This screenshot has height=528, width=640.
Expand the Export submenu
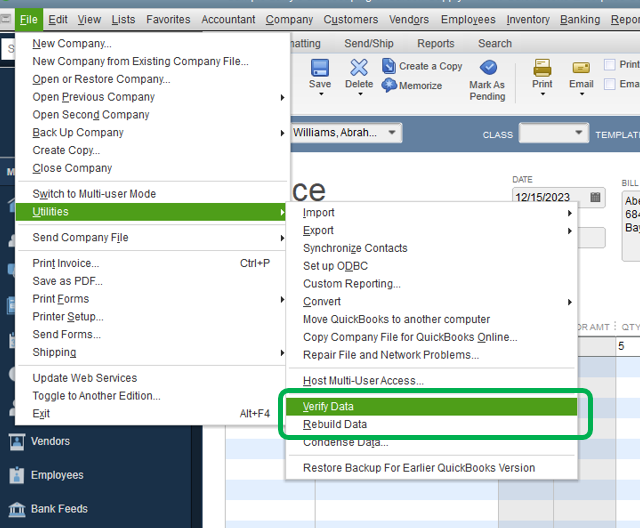tap(569, 231)
